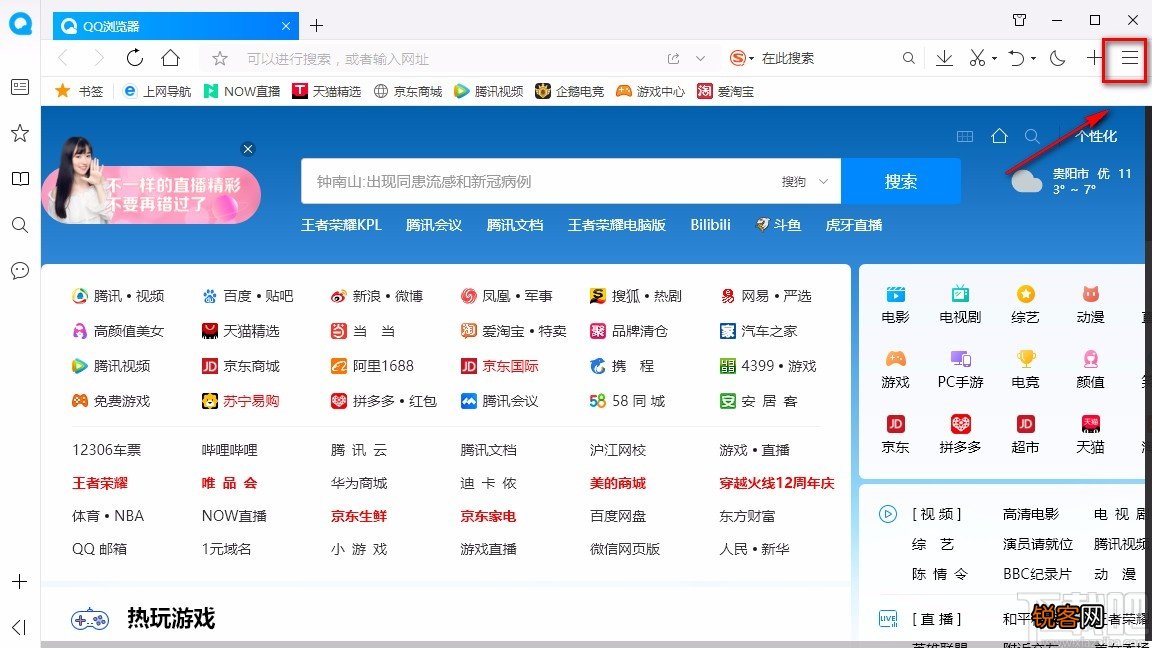Image resolution: width=1152 pixels, height=648 pixels.
Task: Collapse the left sidebar with the arrow icon
Action: click(20, 627)
